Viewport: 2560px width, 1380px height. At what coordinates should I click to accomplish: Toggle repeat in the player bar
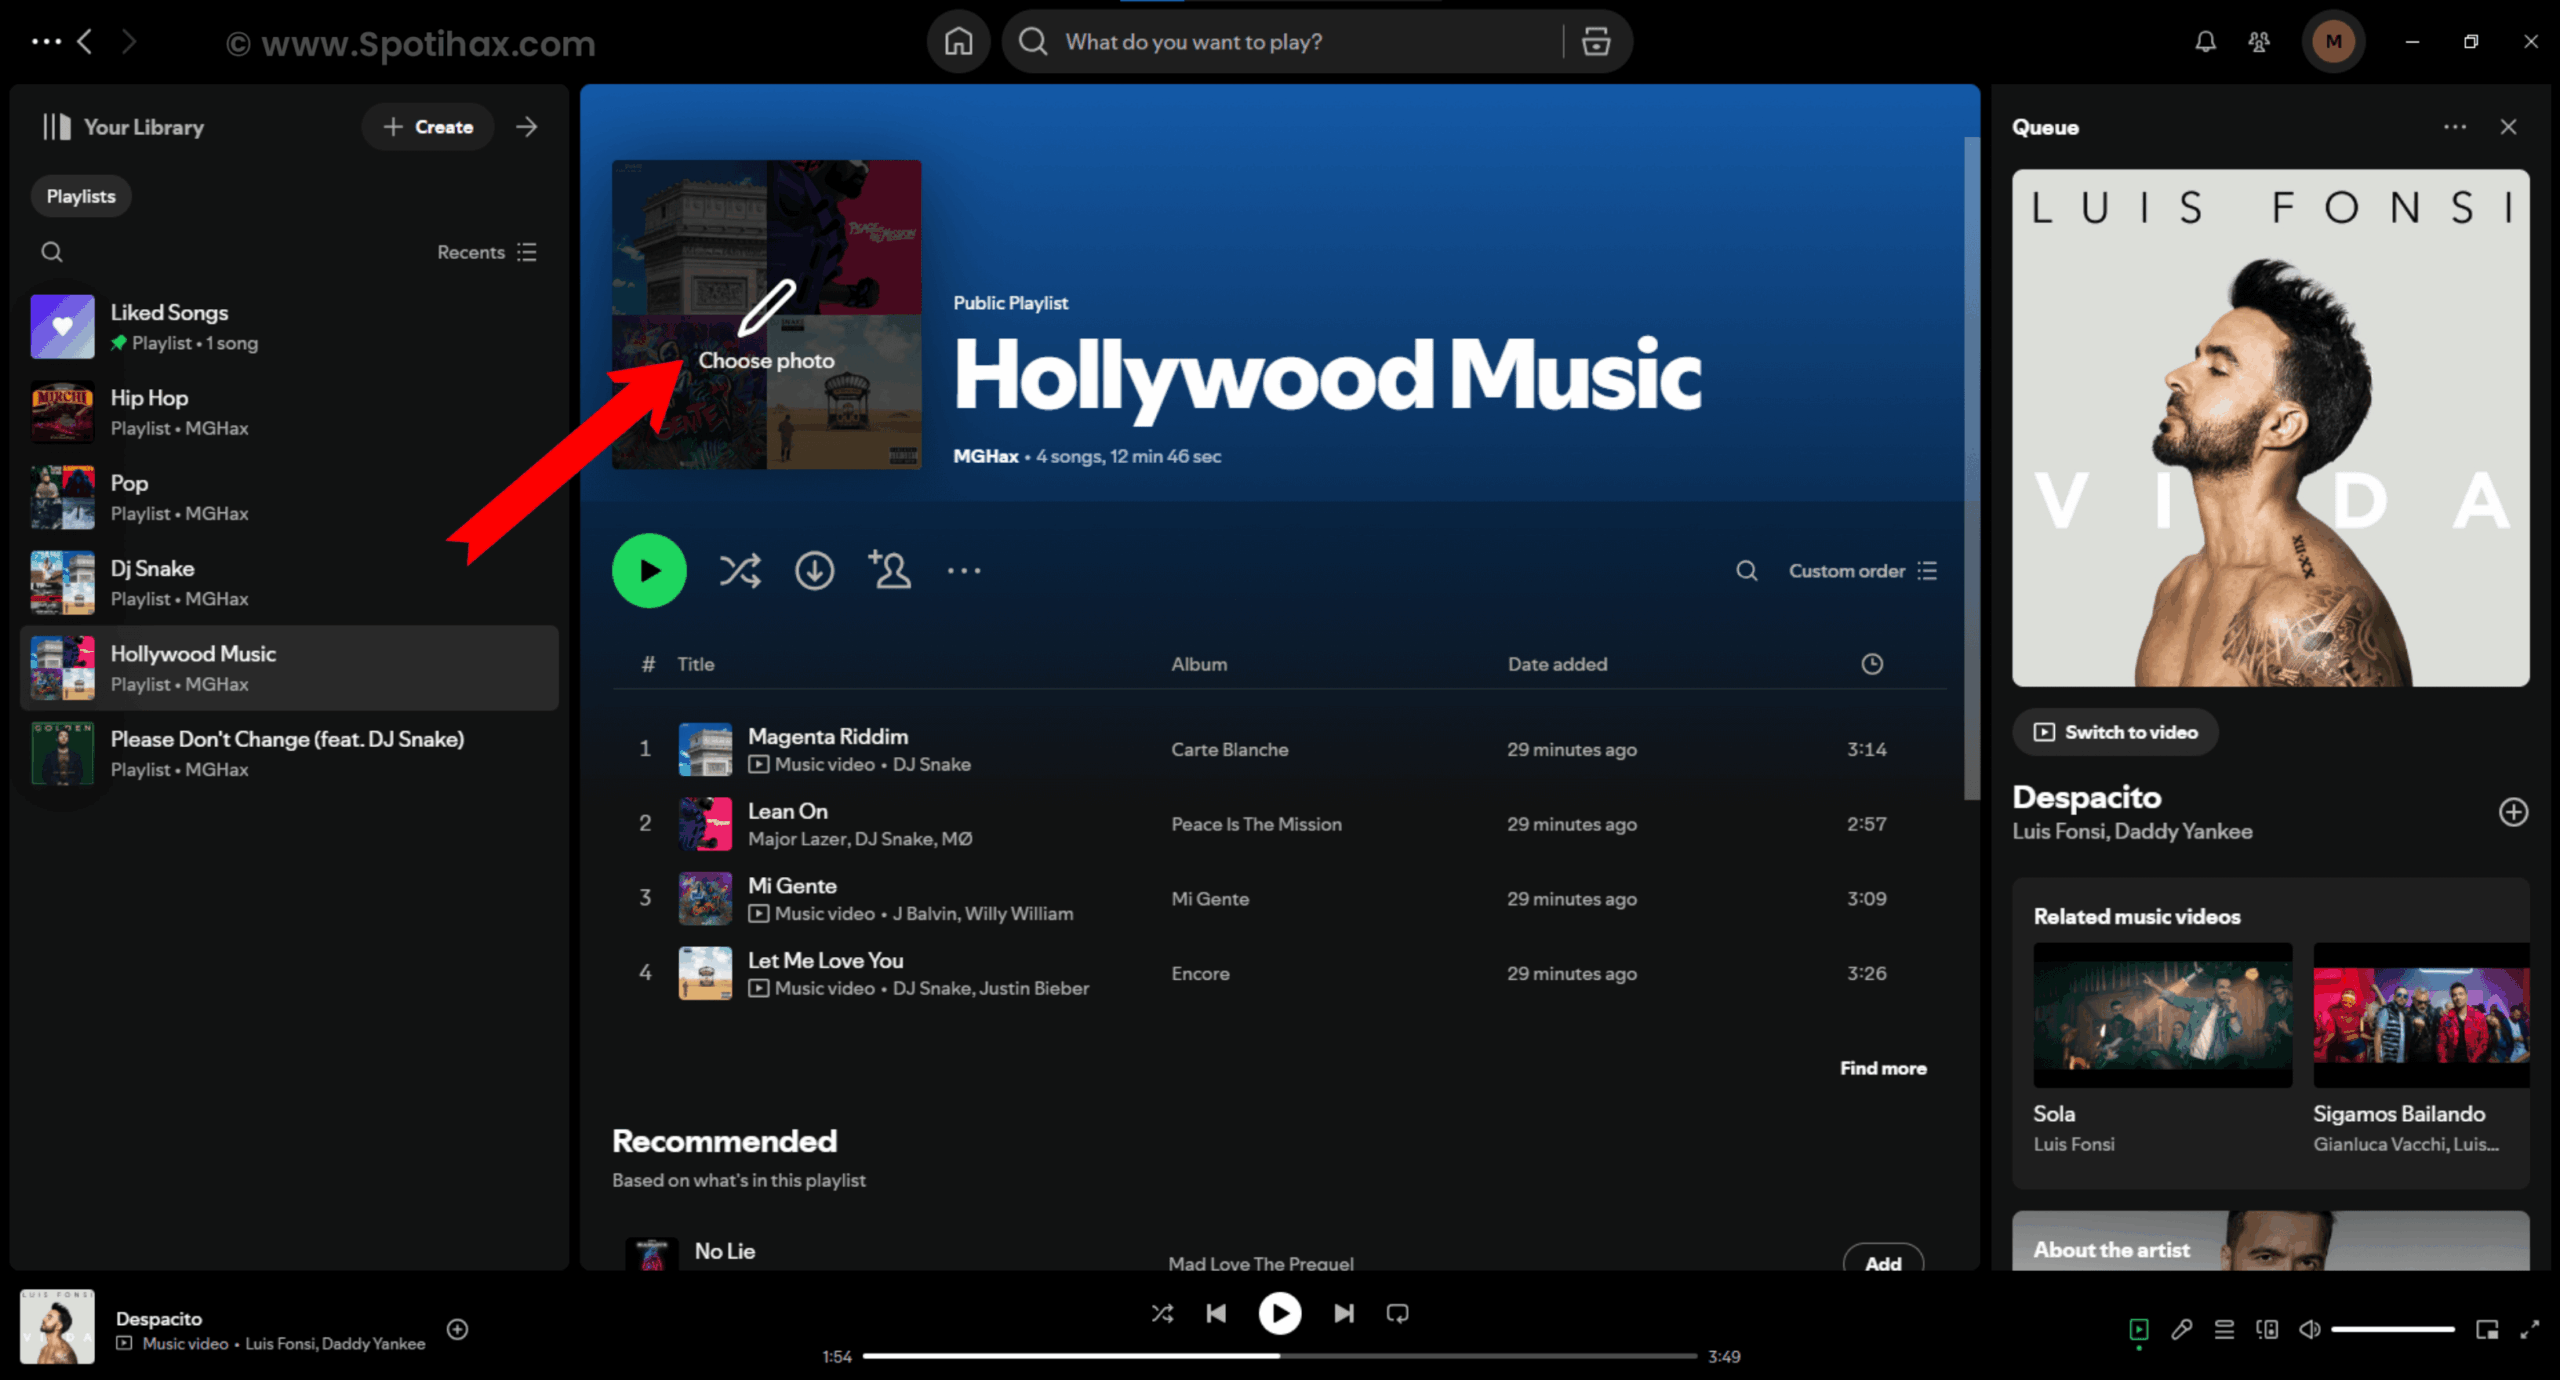point(1398,1313)
